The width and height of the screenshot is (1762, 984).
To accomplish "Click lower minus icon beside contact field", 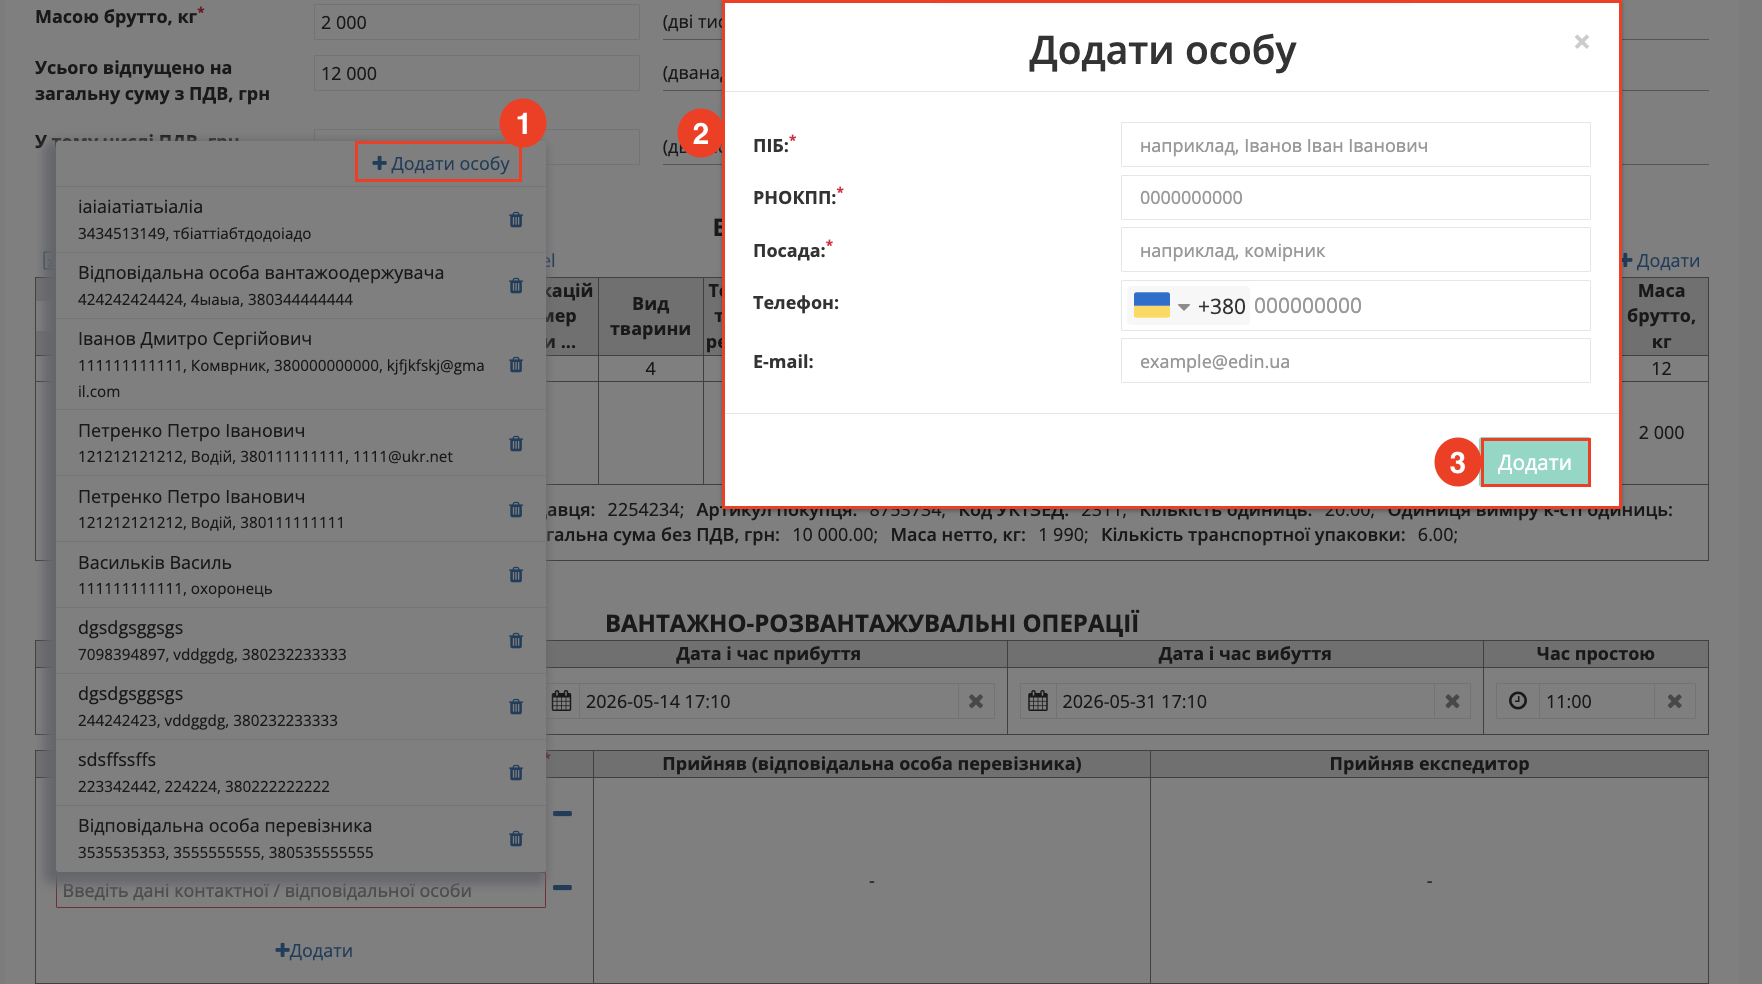I will pyautogui.click(x=562, y=887).
